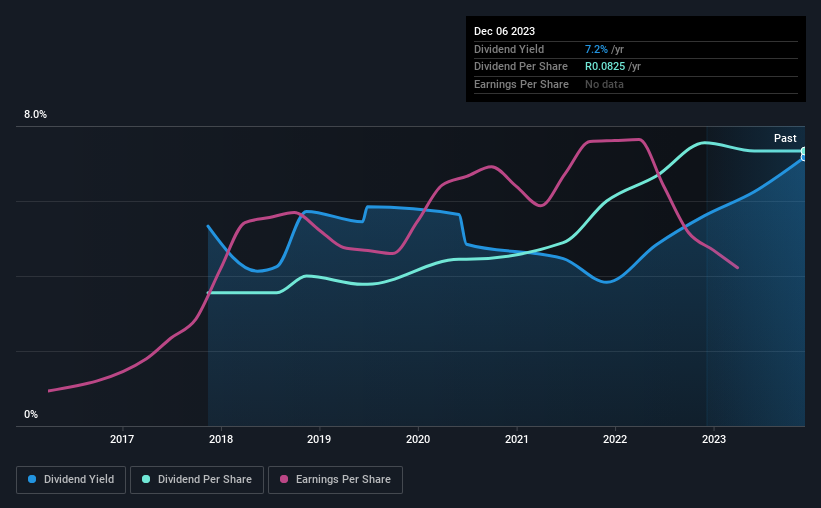Click the 8.0% y-axis label
Screen dimensions: 821x508
(36, 115)
